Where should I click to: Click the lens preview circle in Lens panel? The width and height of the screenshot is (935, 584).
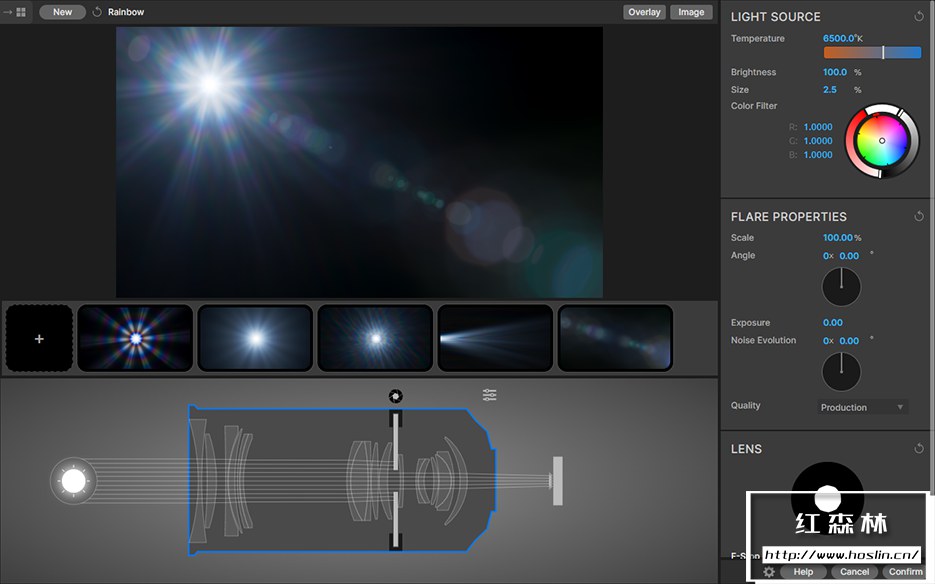(828, 498)
